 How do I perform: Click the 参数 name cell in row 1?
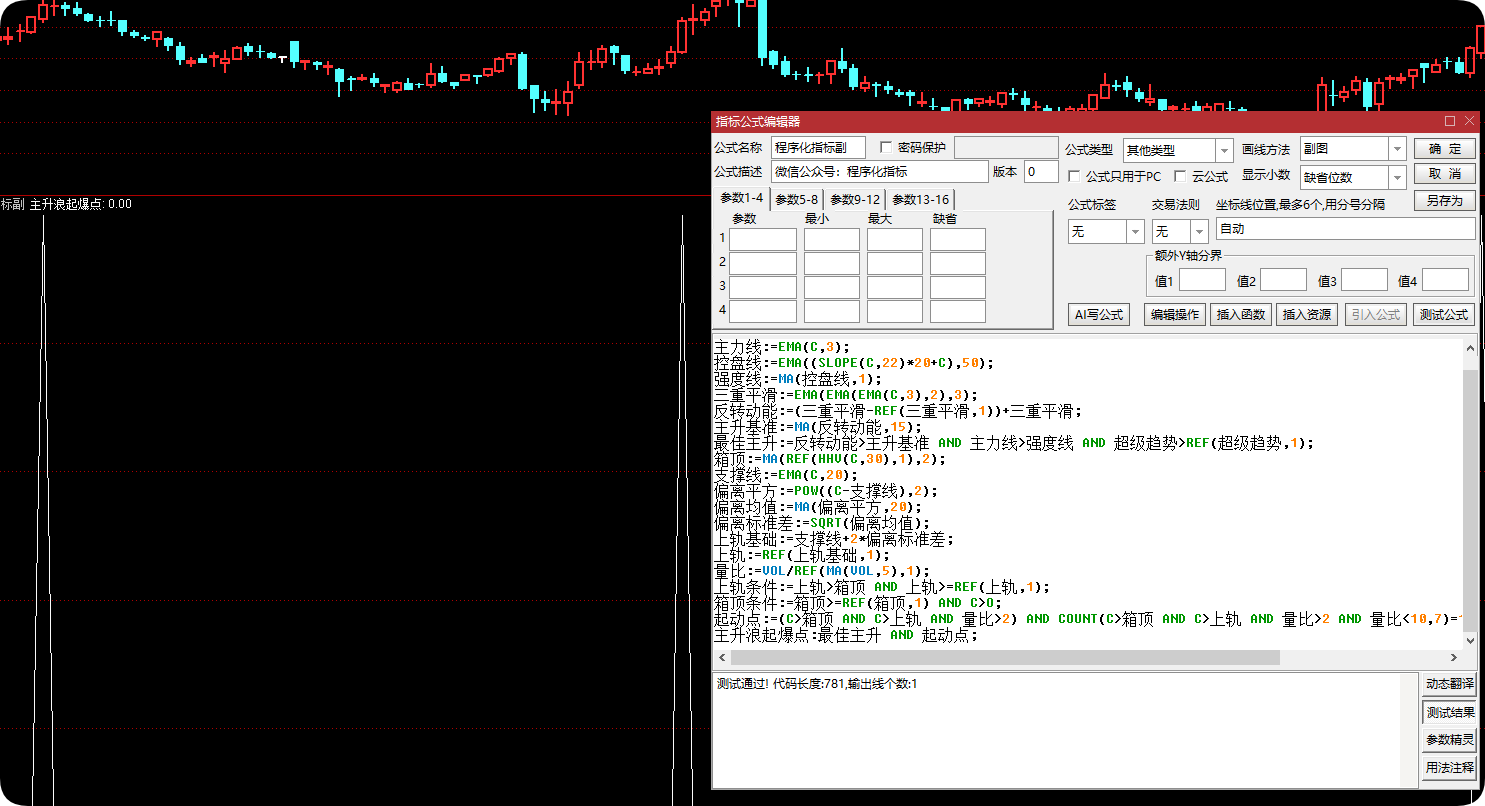coord(763,239)
